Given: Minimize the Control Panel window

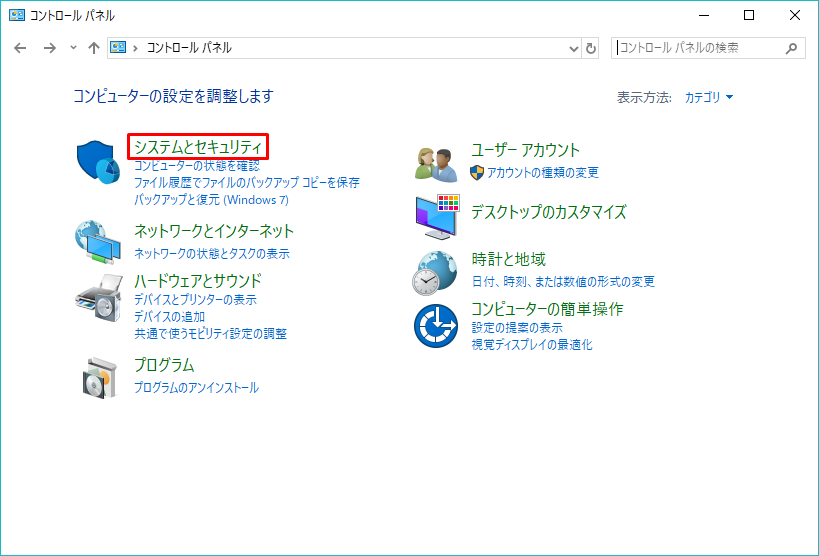Looking at the screenshot, I should [x=705, y=15].
